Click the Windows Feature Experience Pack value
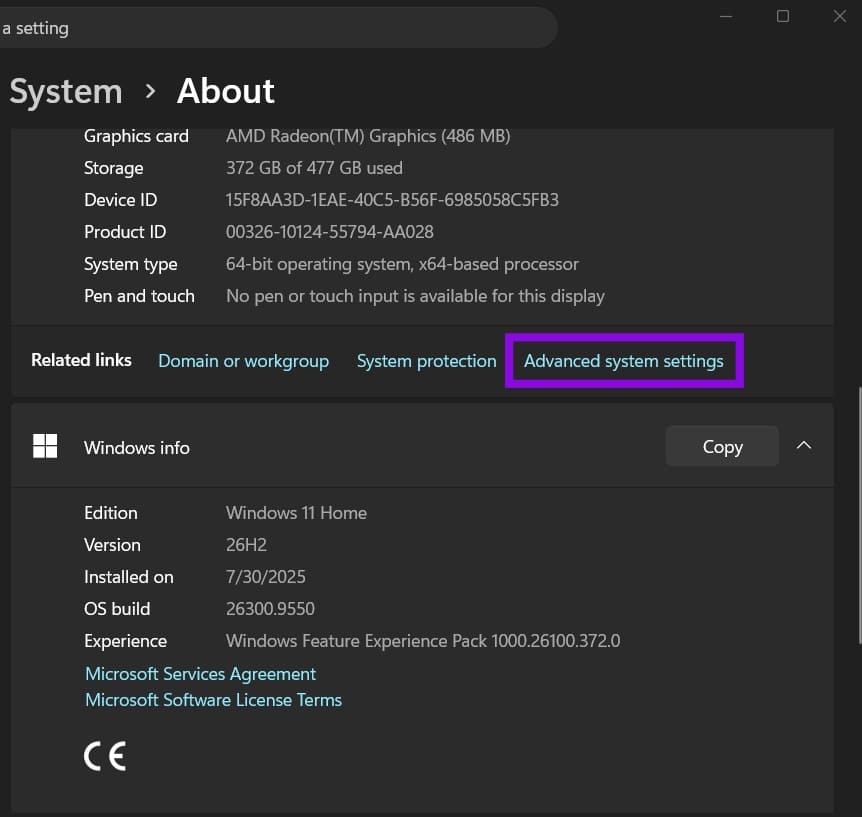The height and width of the screenshot is (817, 862). pyautogui.click(x=423, y=641)
